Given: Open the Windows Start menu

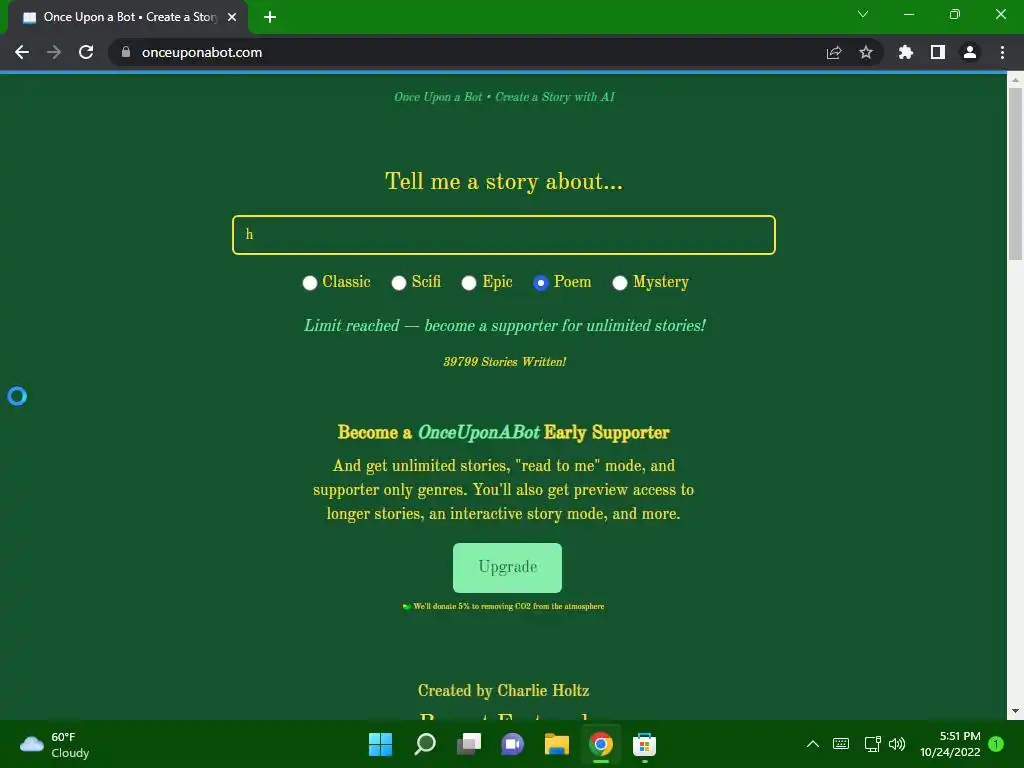Looking at the screenshot, I should [380, 744].
